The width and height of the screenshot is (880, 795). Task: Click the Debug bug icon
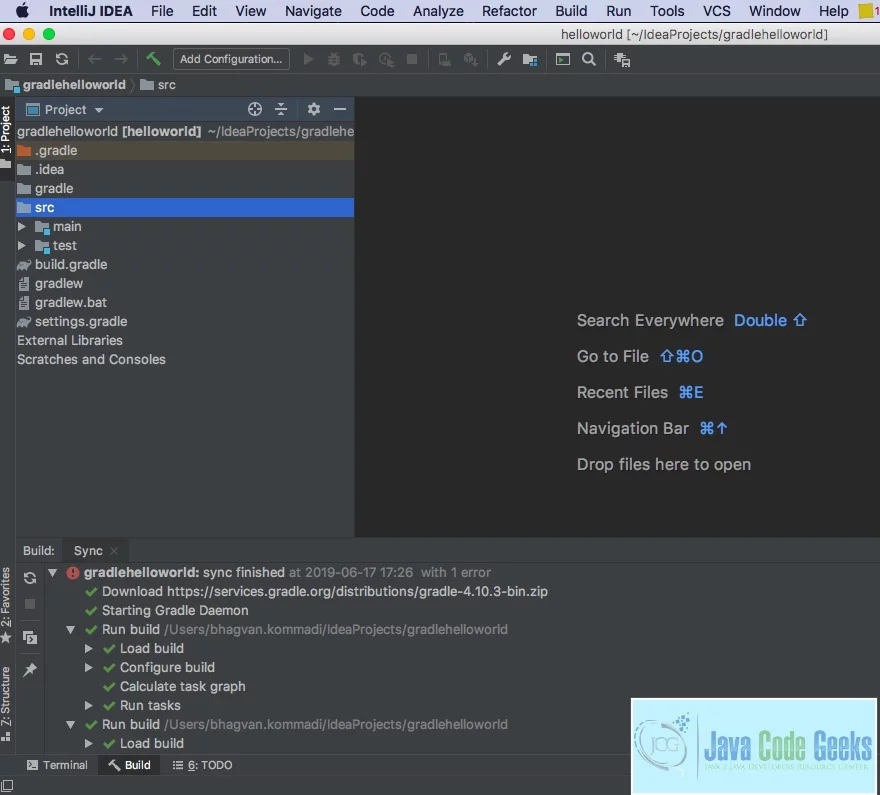[334, 59]
